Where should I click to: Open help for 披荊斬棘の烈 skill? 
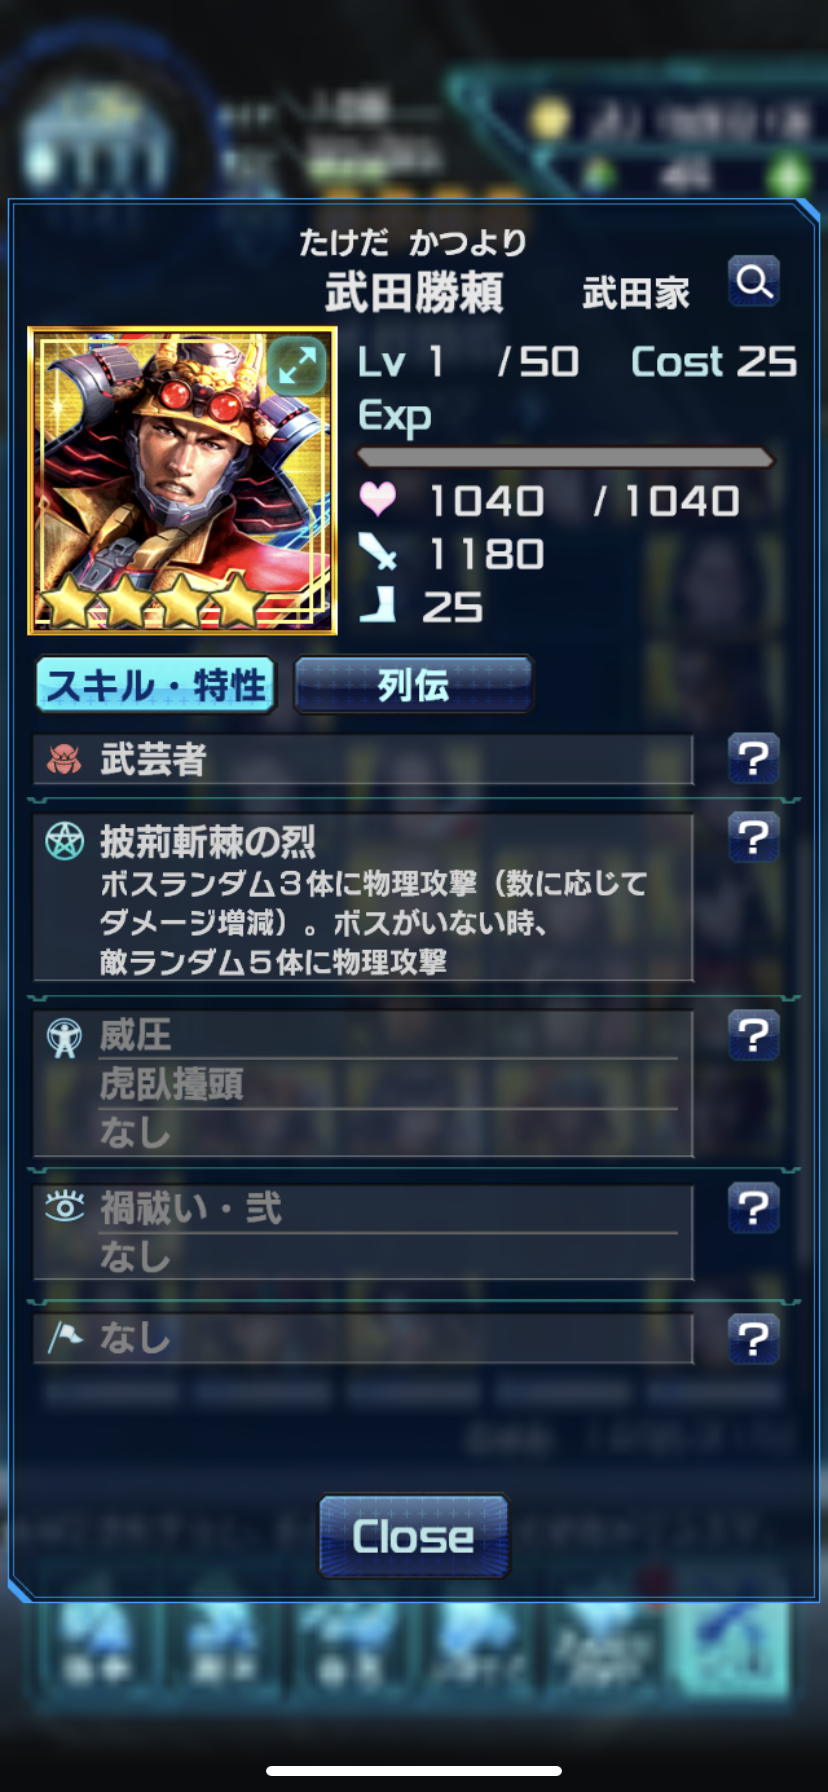pos(754,837)
